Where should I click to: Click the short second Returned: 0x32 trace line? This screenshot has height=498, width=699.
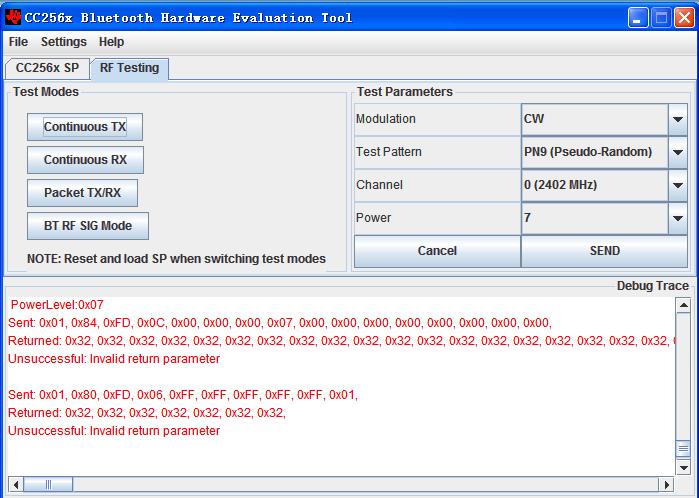click(147, 413)
